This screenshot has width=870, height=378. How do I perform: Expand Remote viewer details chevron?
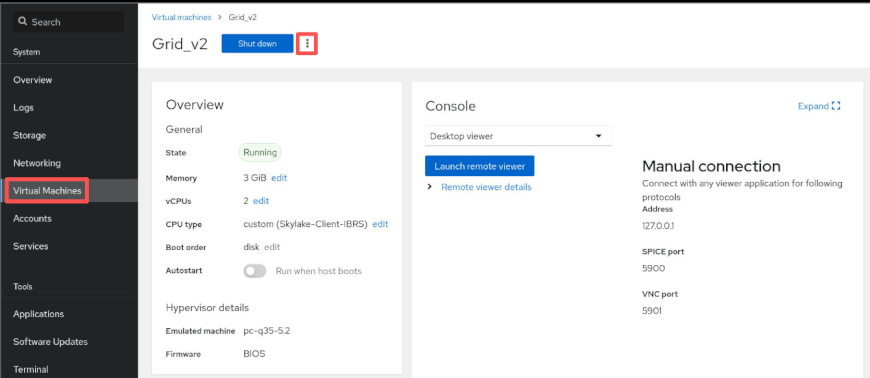coord(430,187)
